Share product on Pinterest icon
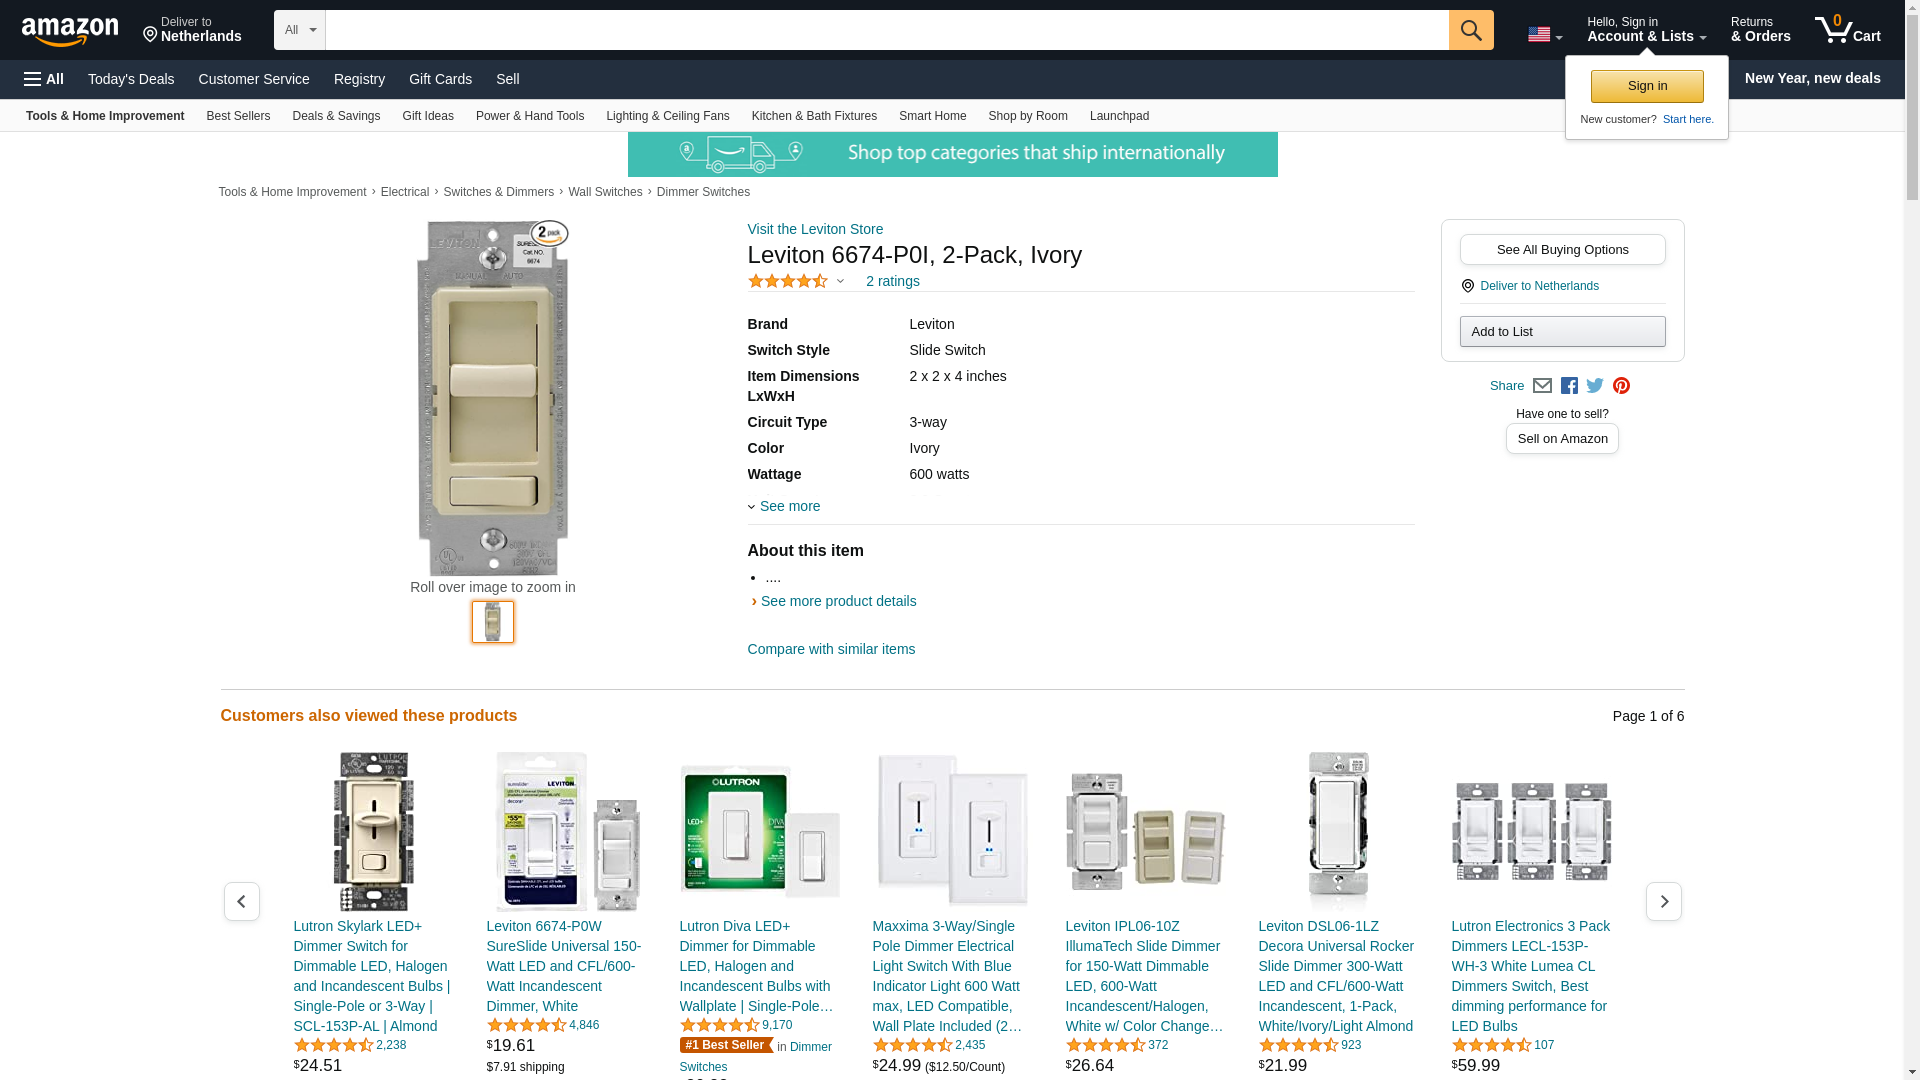Viewport: 1920px width, 1080px height. coord(1621,386)
